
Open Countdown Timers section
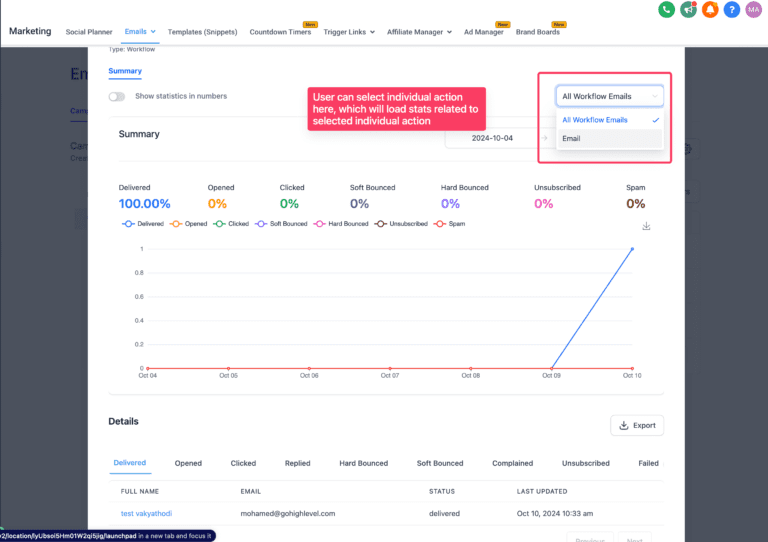click(x=280, y=32)
